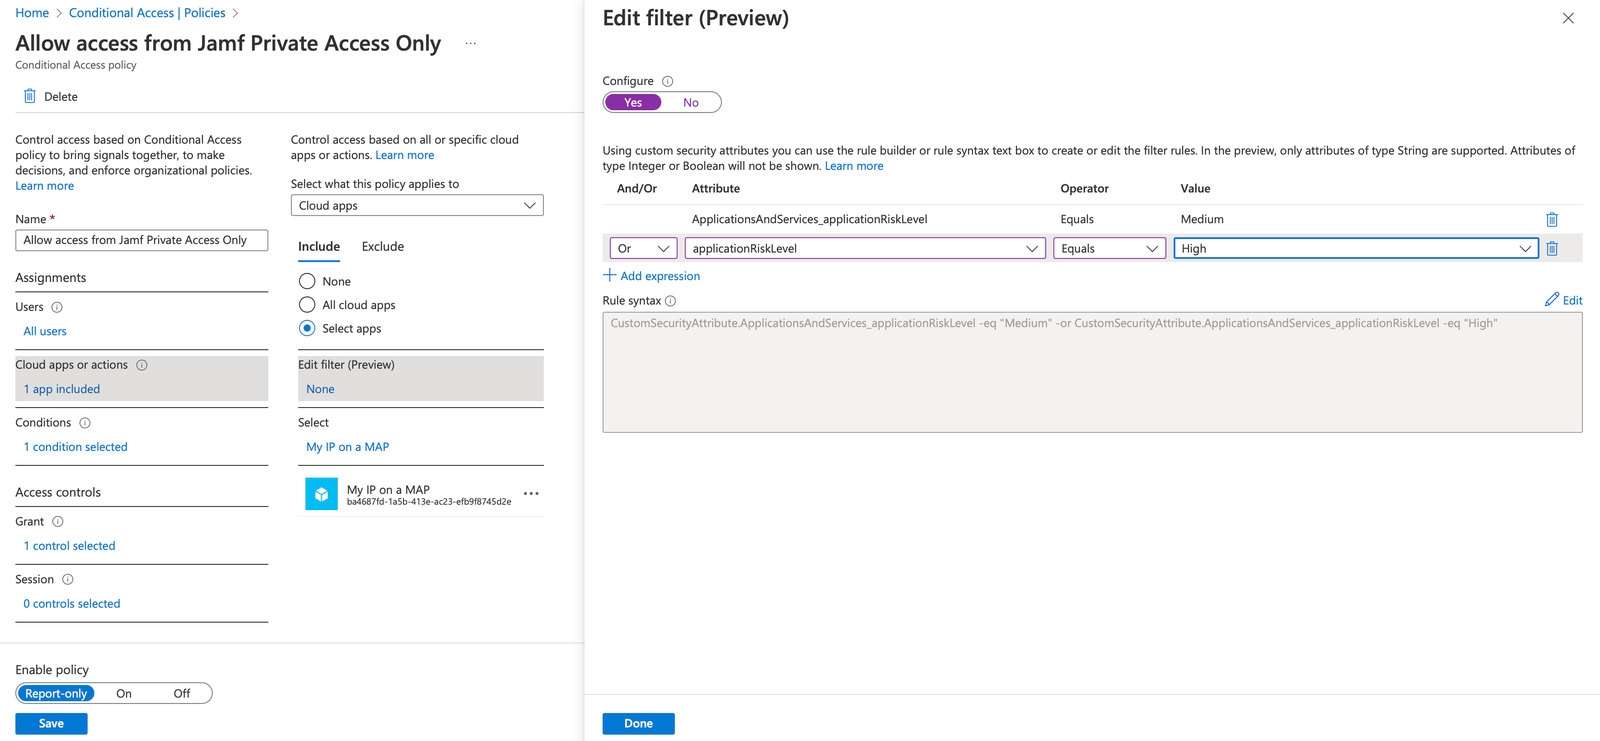Close the Edit filter panel

(1568, 18)
